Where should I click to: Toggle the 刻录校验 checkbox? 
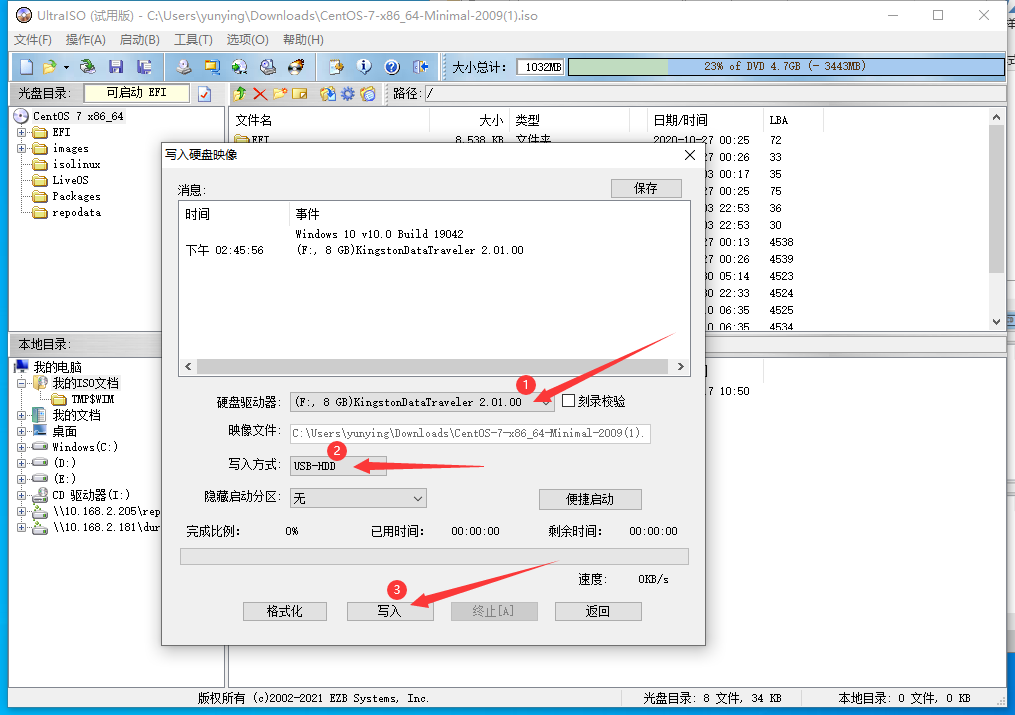[568, 401]
